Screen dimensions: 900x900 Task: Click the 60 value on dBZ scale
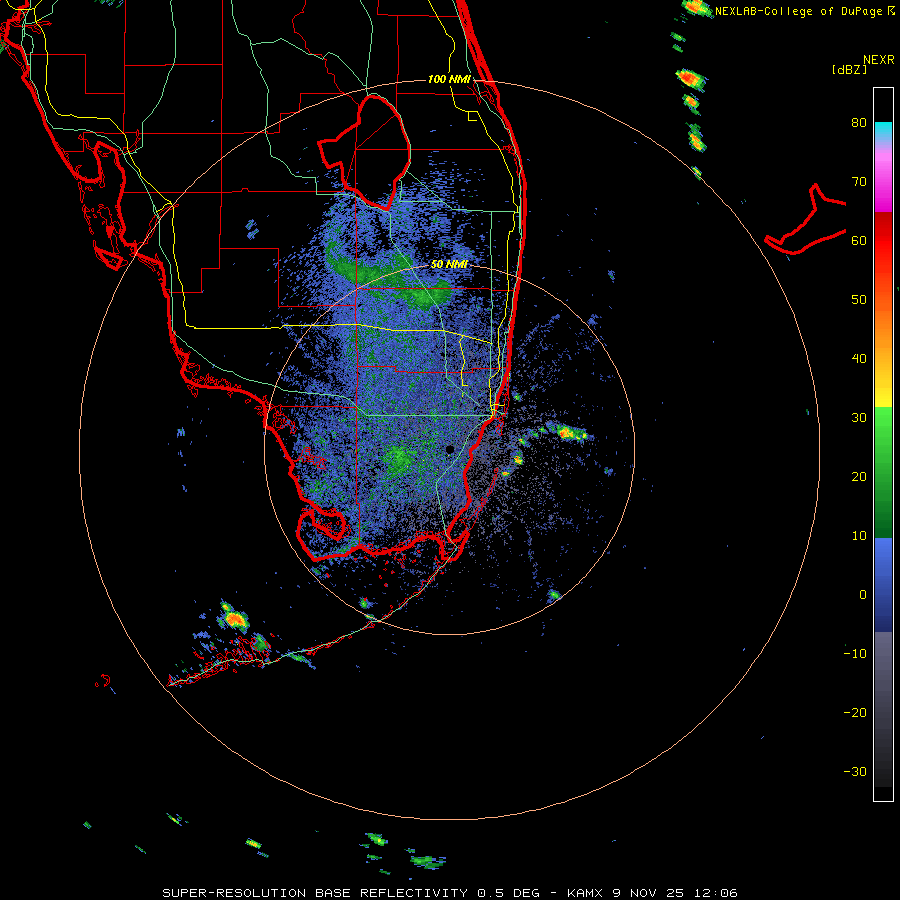pos(859,240)
